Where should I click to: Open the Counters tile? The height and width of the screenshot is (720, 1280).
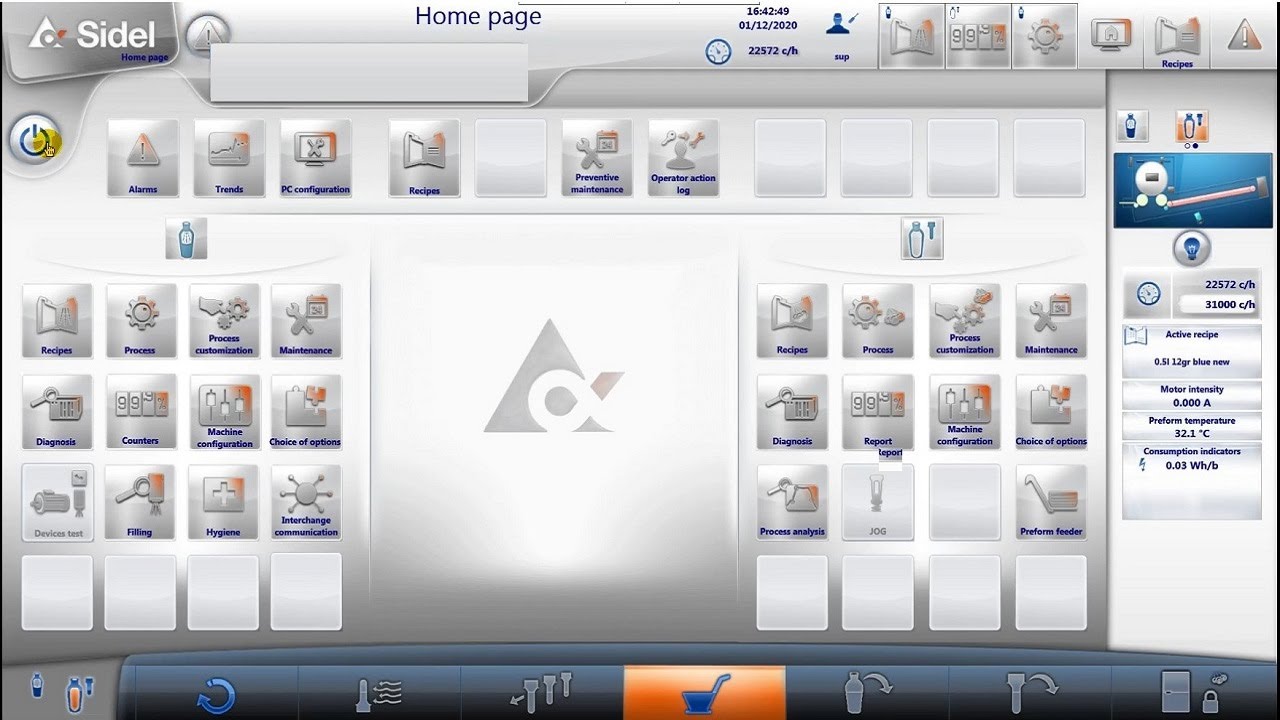tap(140, 412)
